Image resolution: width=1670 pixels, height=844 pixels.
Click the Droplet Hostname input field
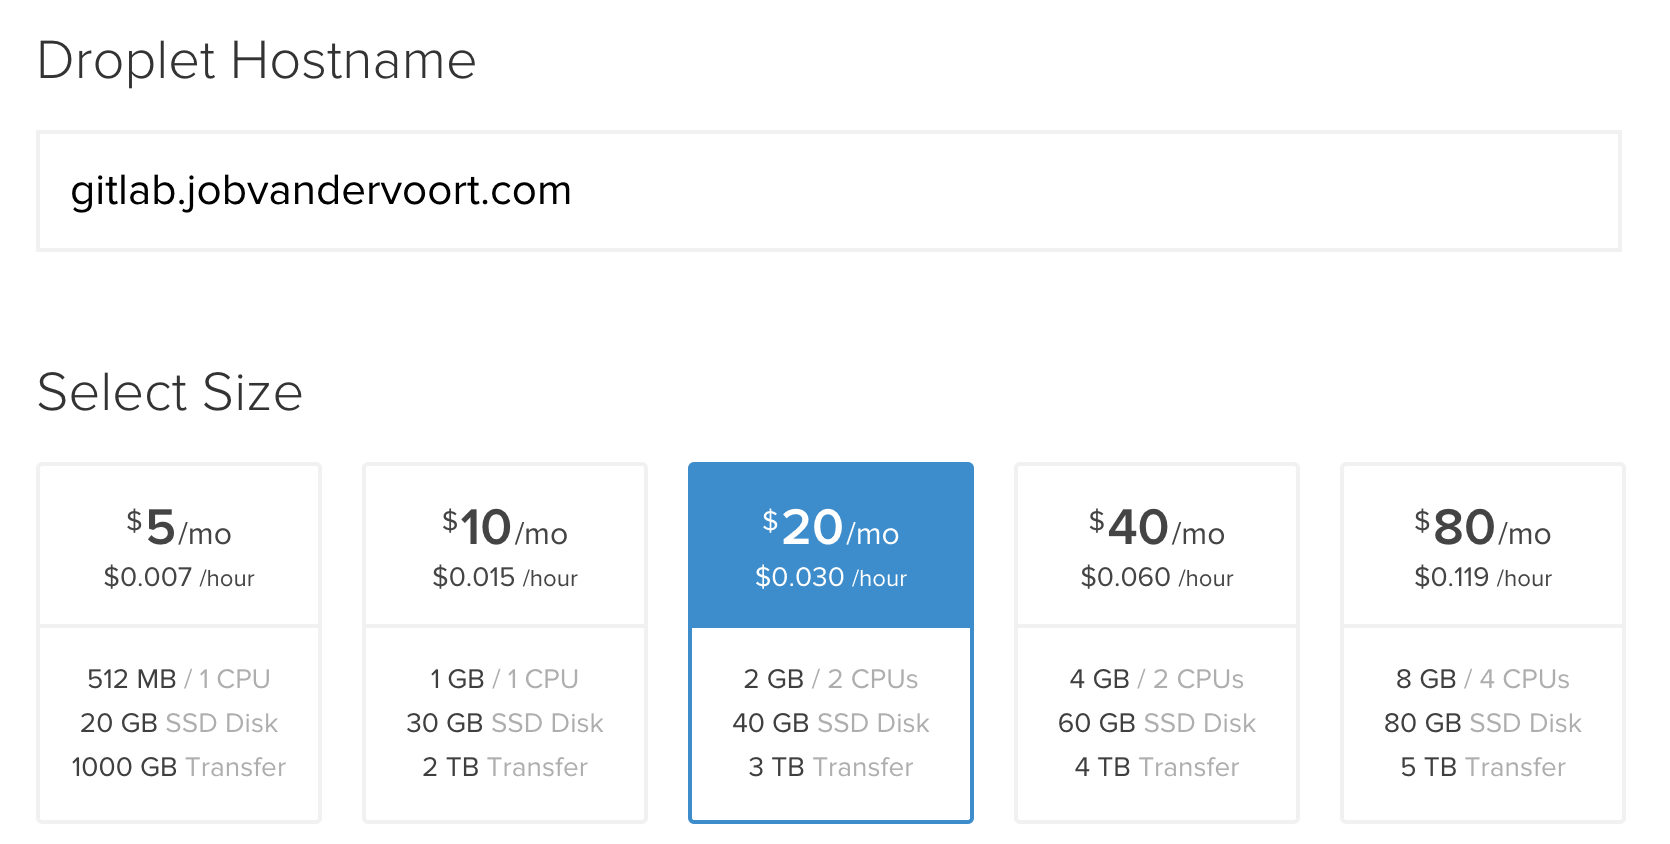pos(830,190)
